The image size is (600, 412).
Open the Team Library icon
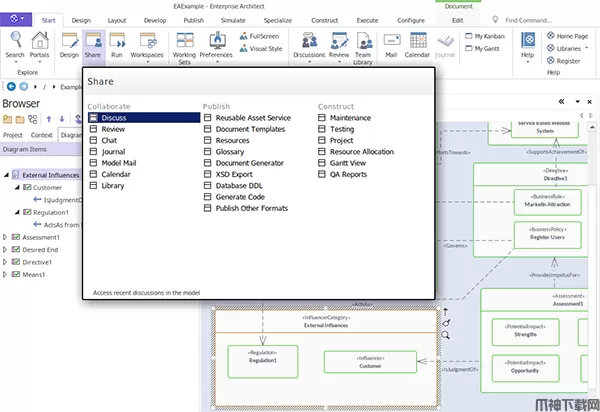[x=363, y=46]
